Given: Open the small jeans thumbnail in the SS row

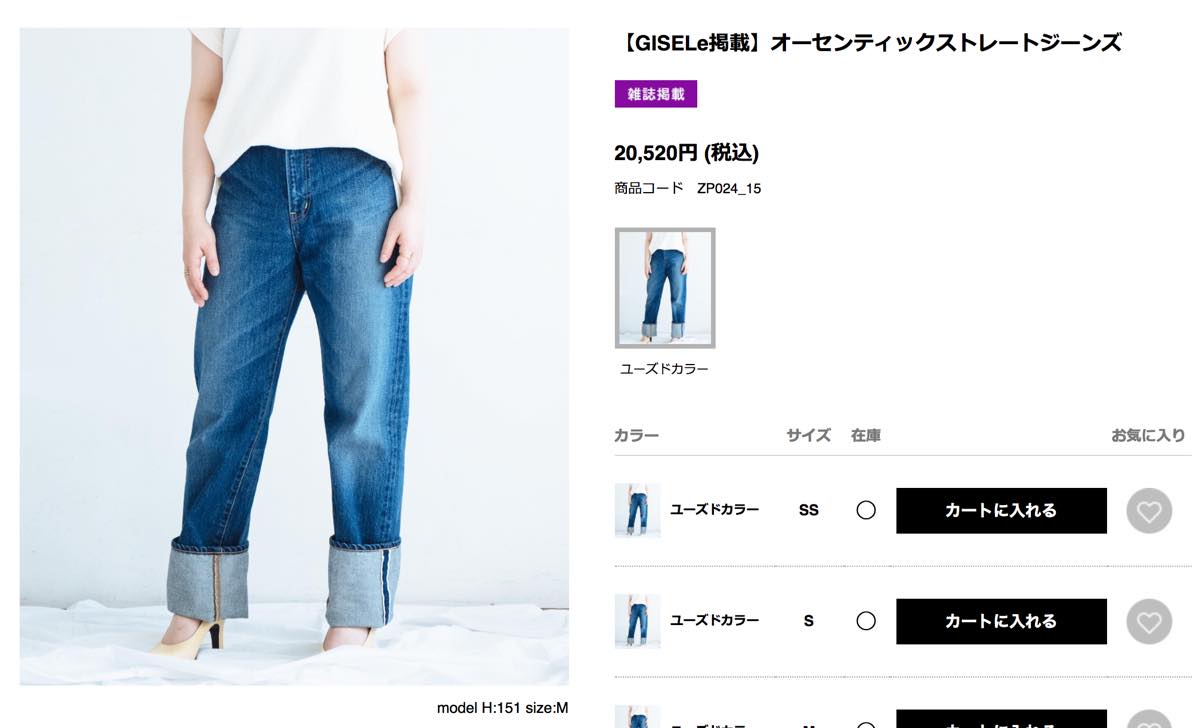Looking at the screenshot, I should coord(637,510).
